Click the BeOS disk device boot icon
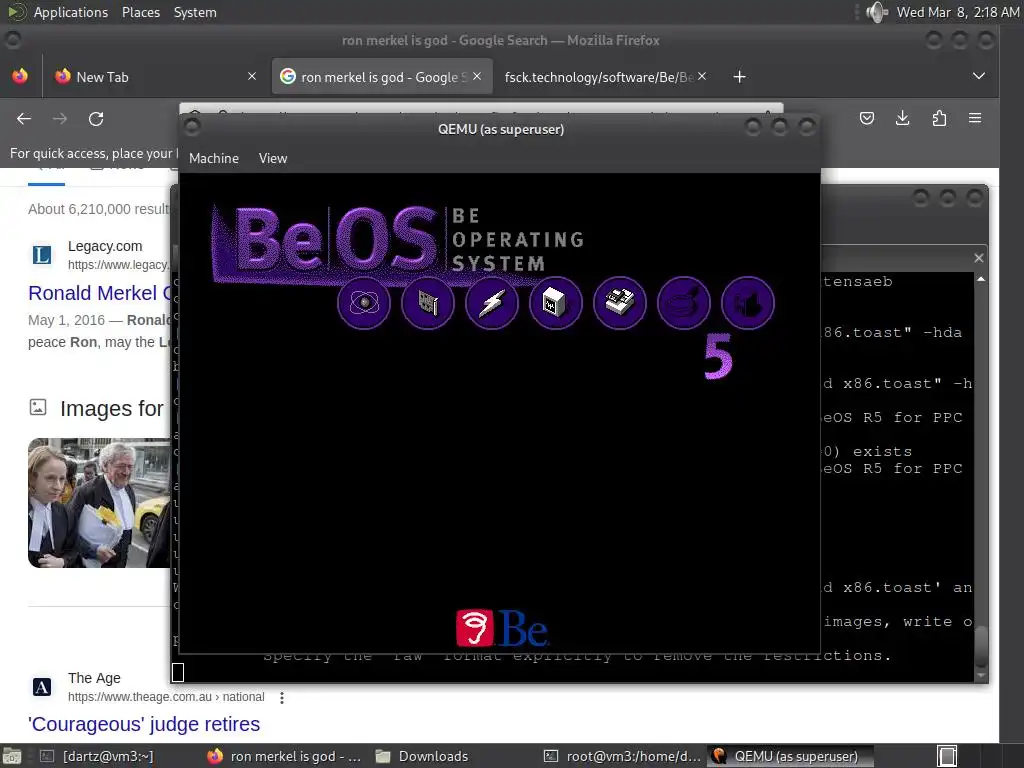This screenshot has width=1024, height=768. pyautogui.click(x=556, y=303)
